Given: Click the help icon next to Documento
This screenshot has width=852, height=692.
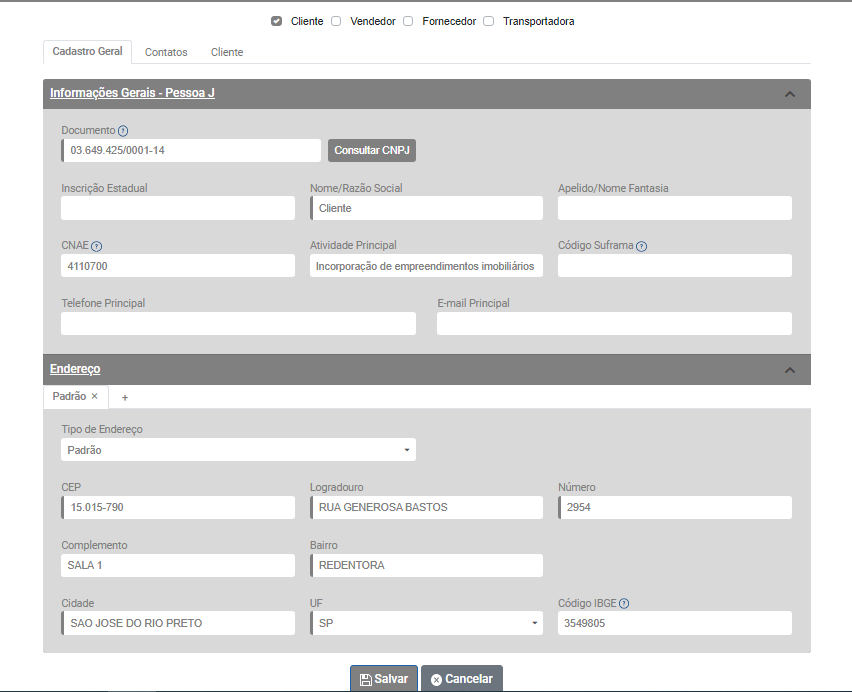Looking at the screenshot, I should pos(123,131).
